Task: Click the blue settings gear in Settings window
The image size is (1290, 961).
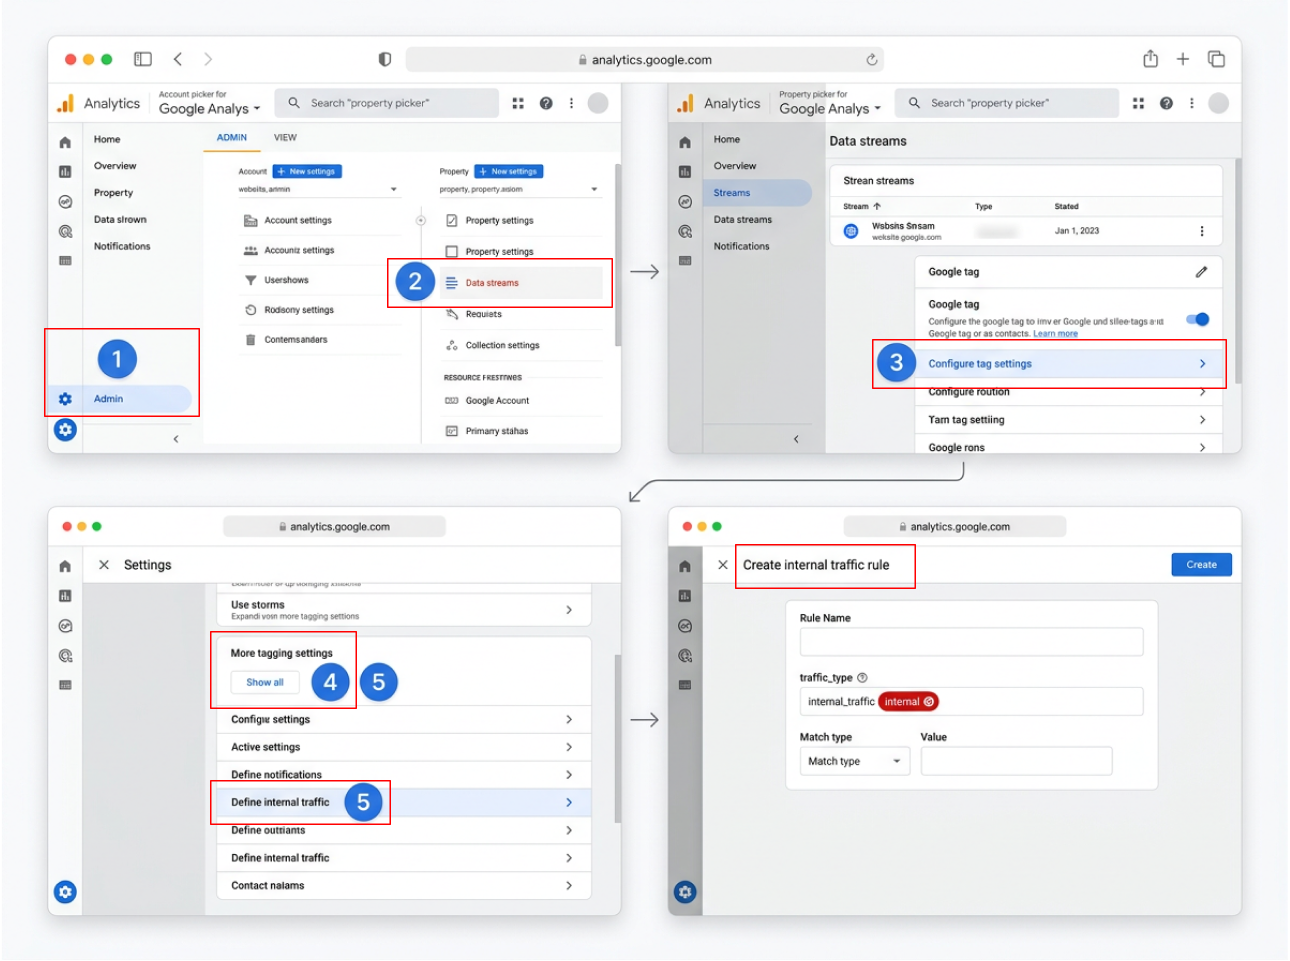Action: click(65, 892)
